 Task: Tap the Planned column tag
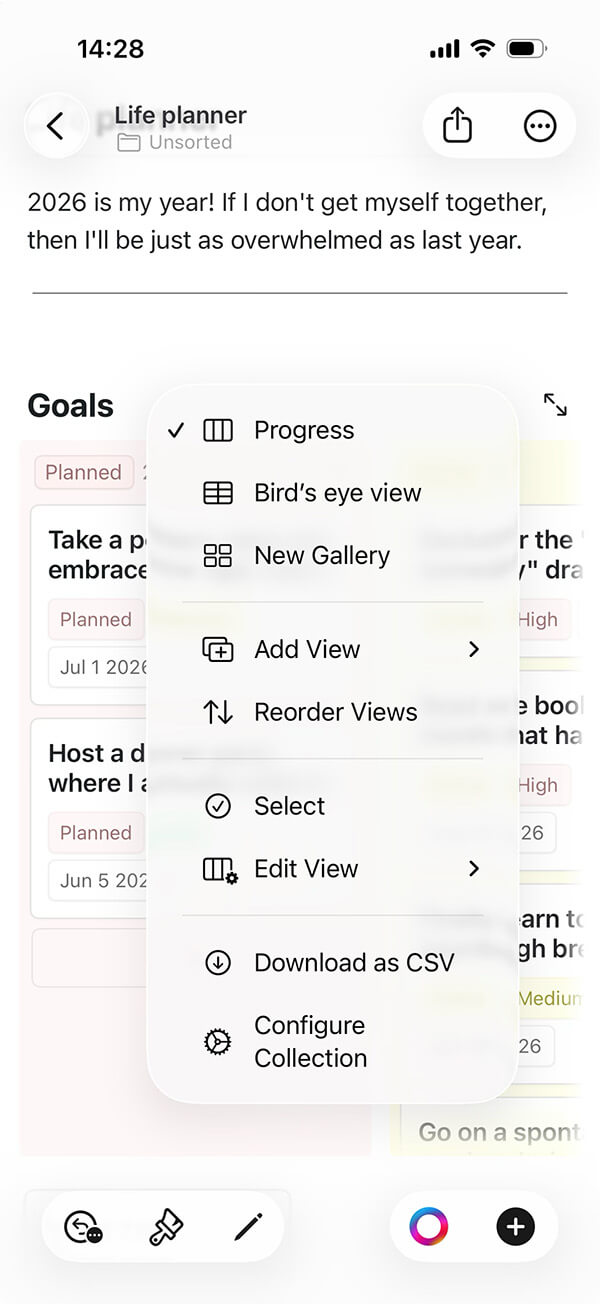coord(84,472)
